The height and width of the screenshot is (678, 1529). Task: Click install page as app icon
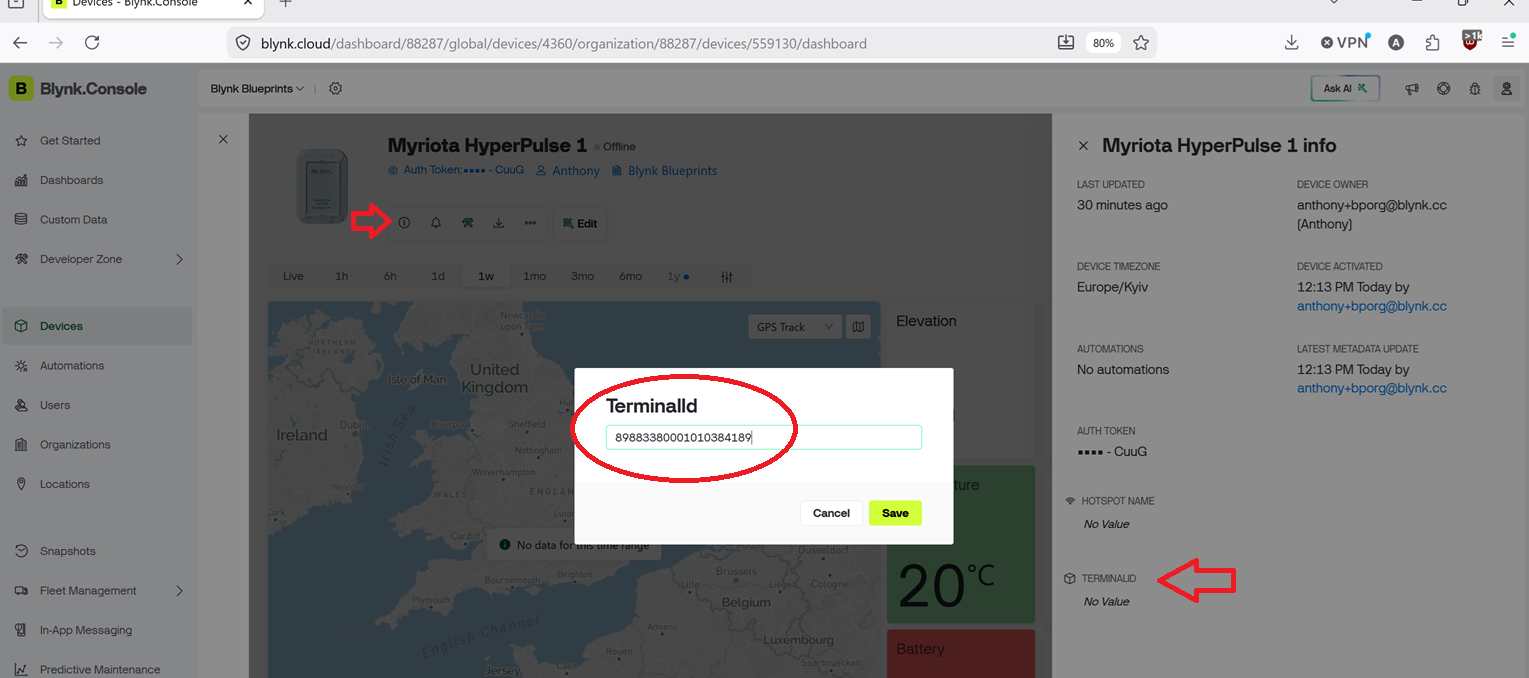(1066, 43)
